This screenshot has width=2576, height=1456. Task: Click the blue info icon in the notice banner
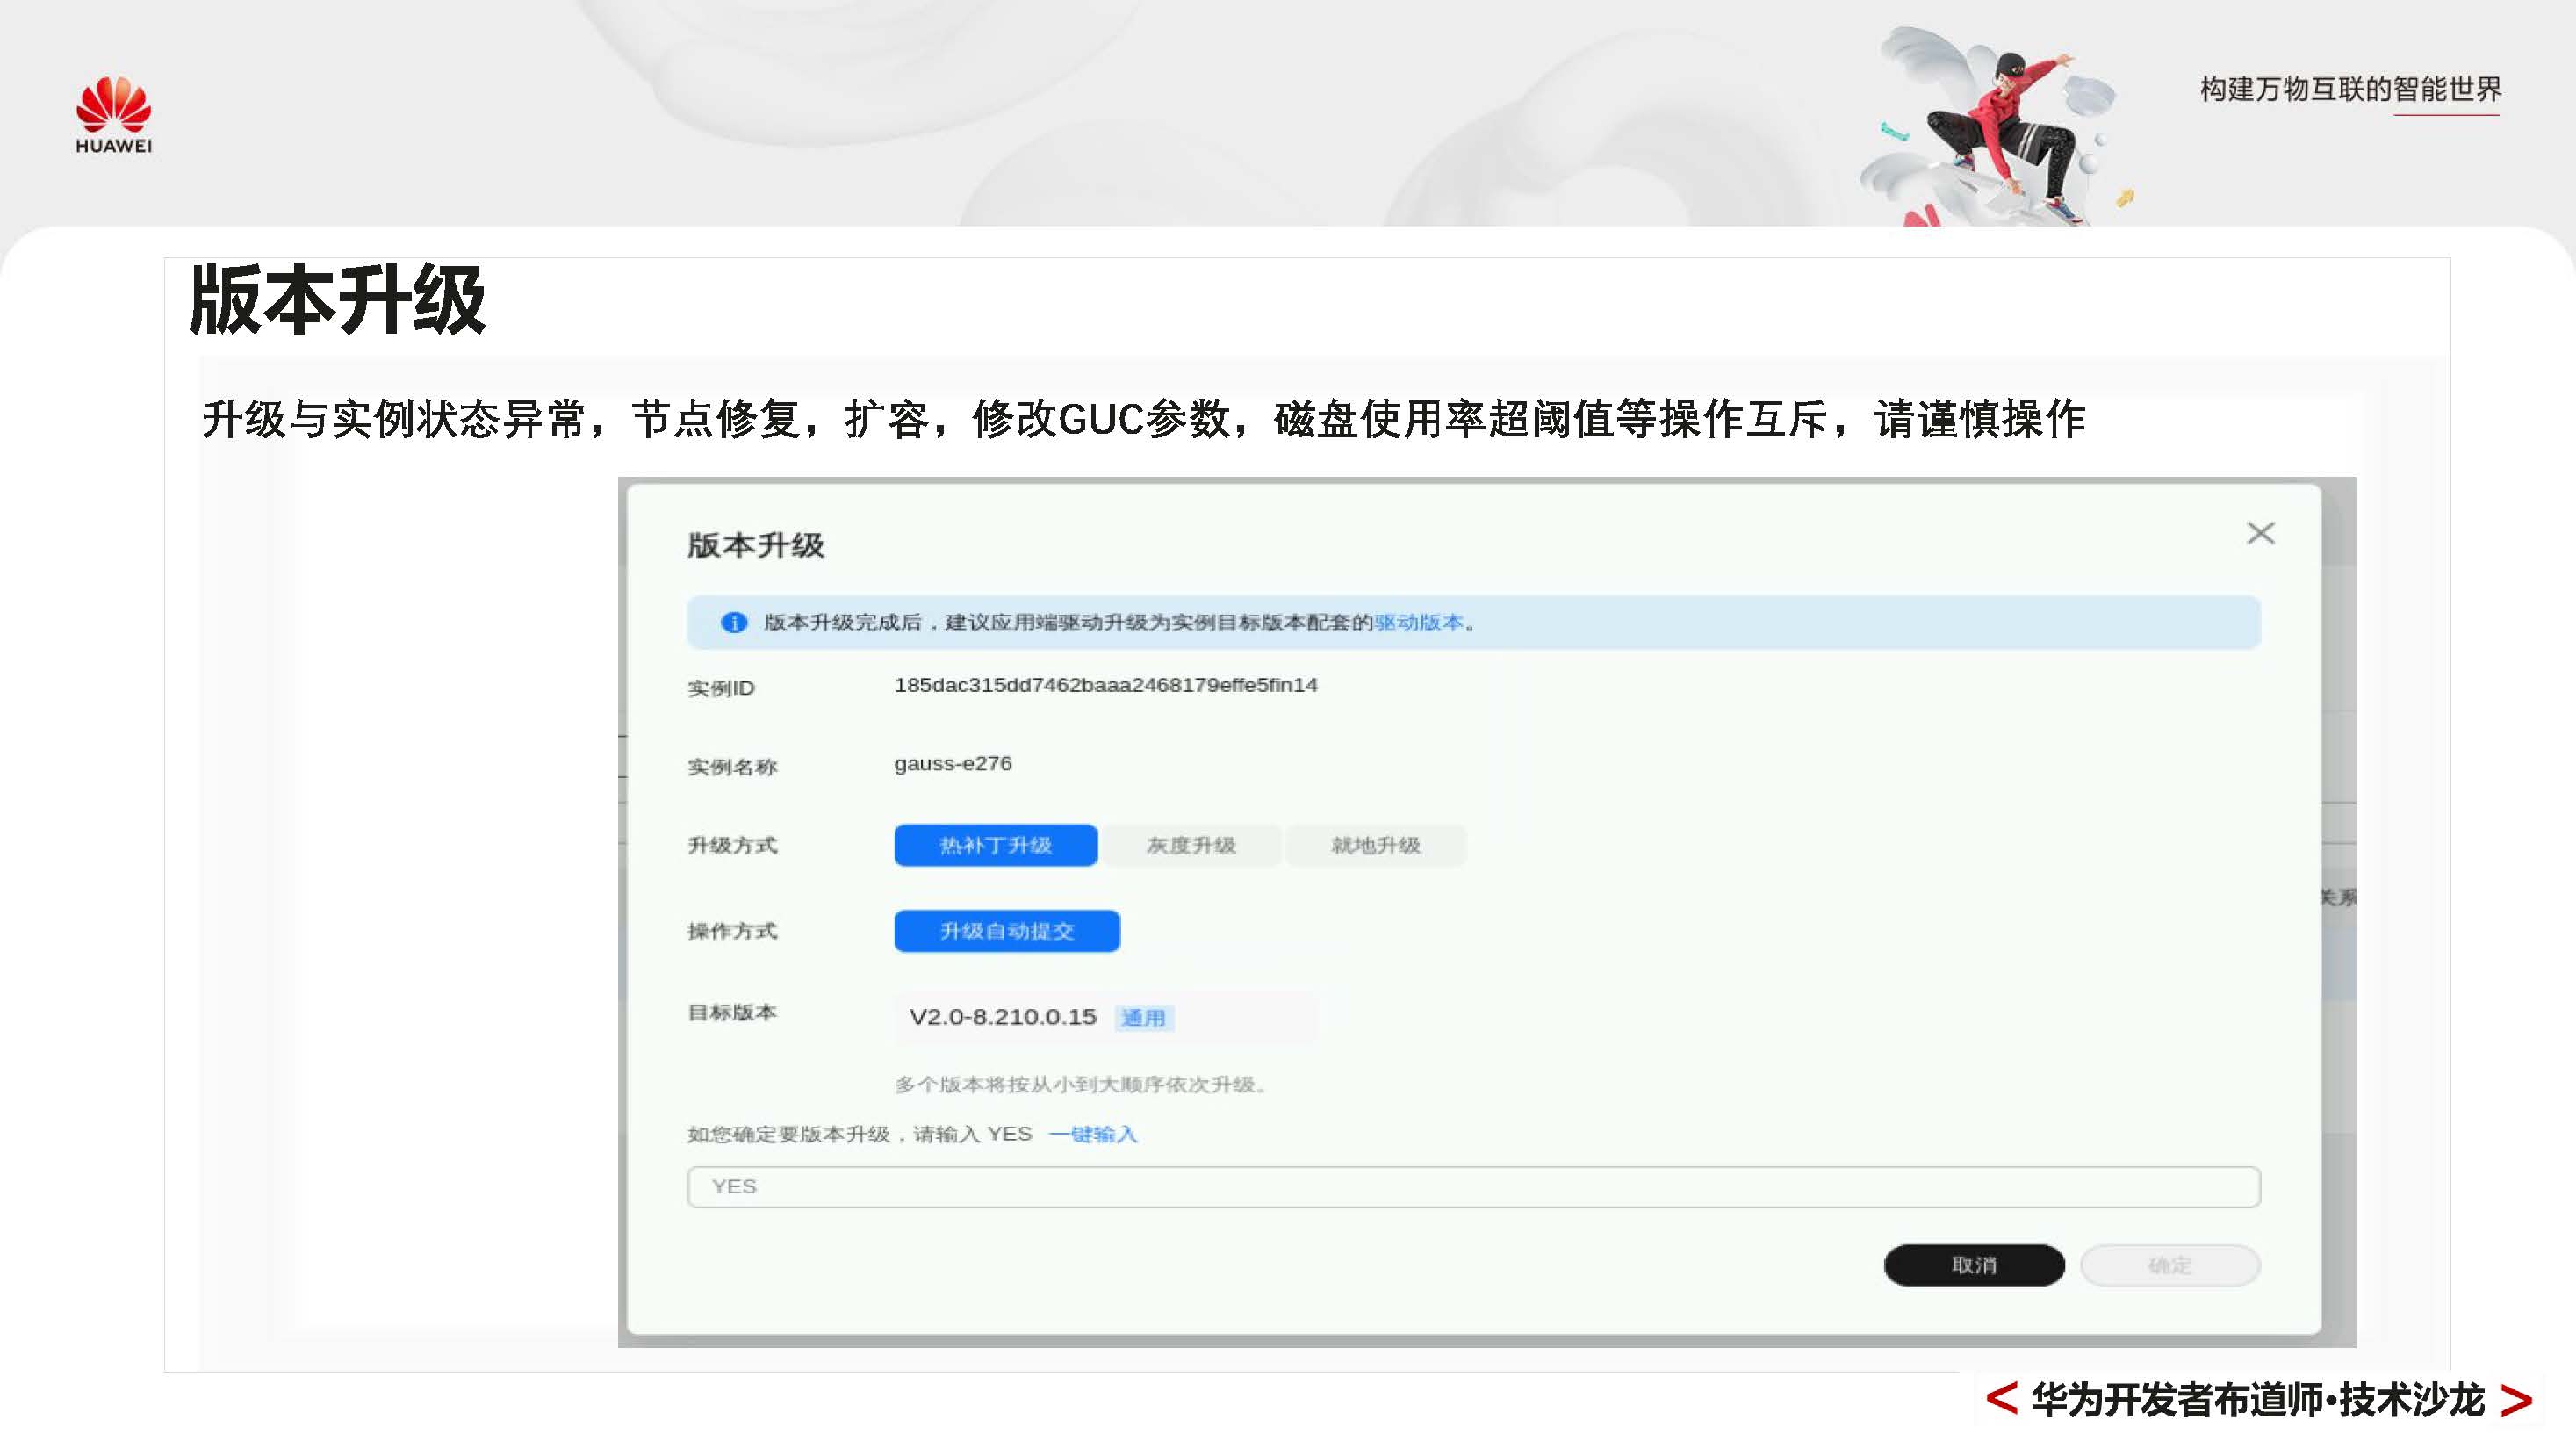point(735,622)
